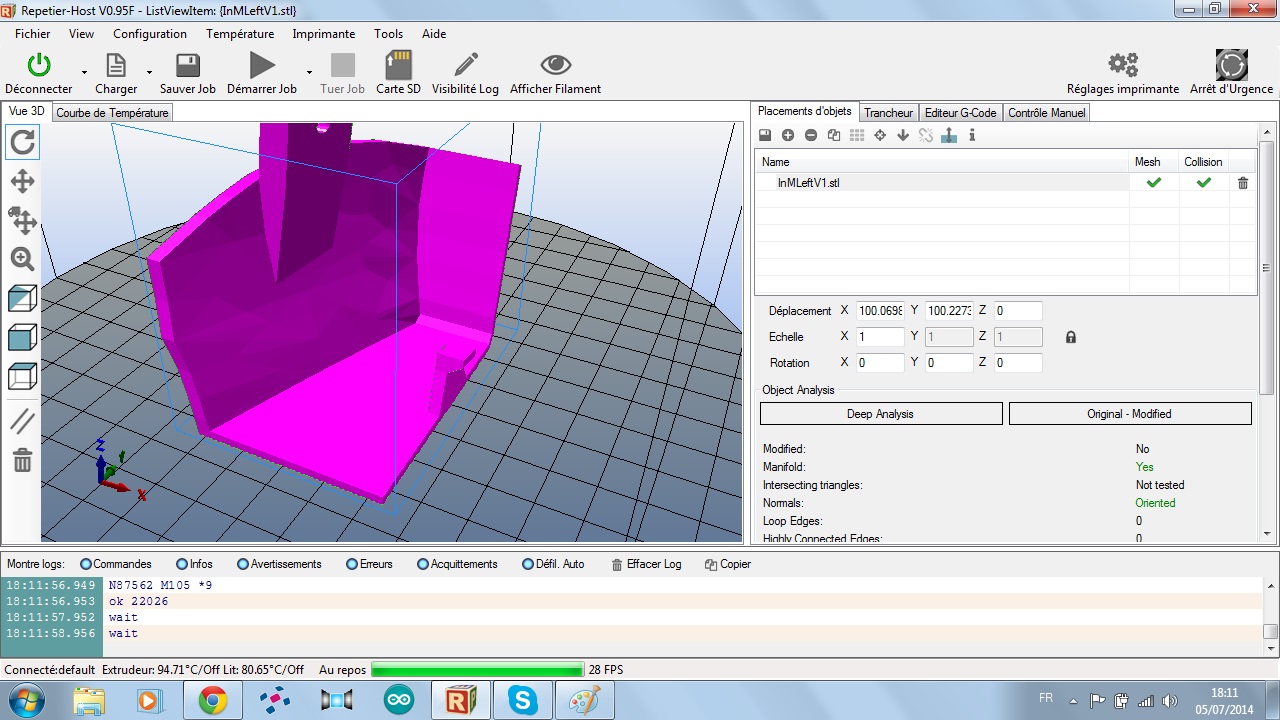This screenshot has height=720, width=1280.
Task: Select the move view tool
Action: (22, 181)
